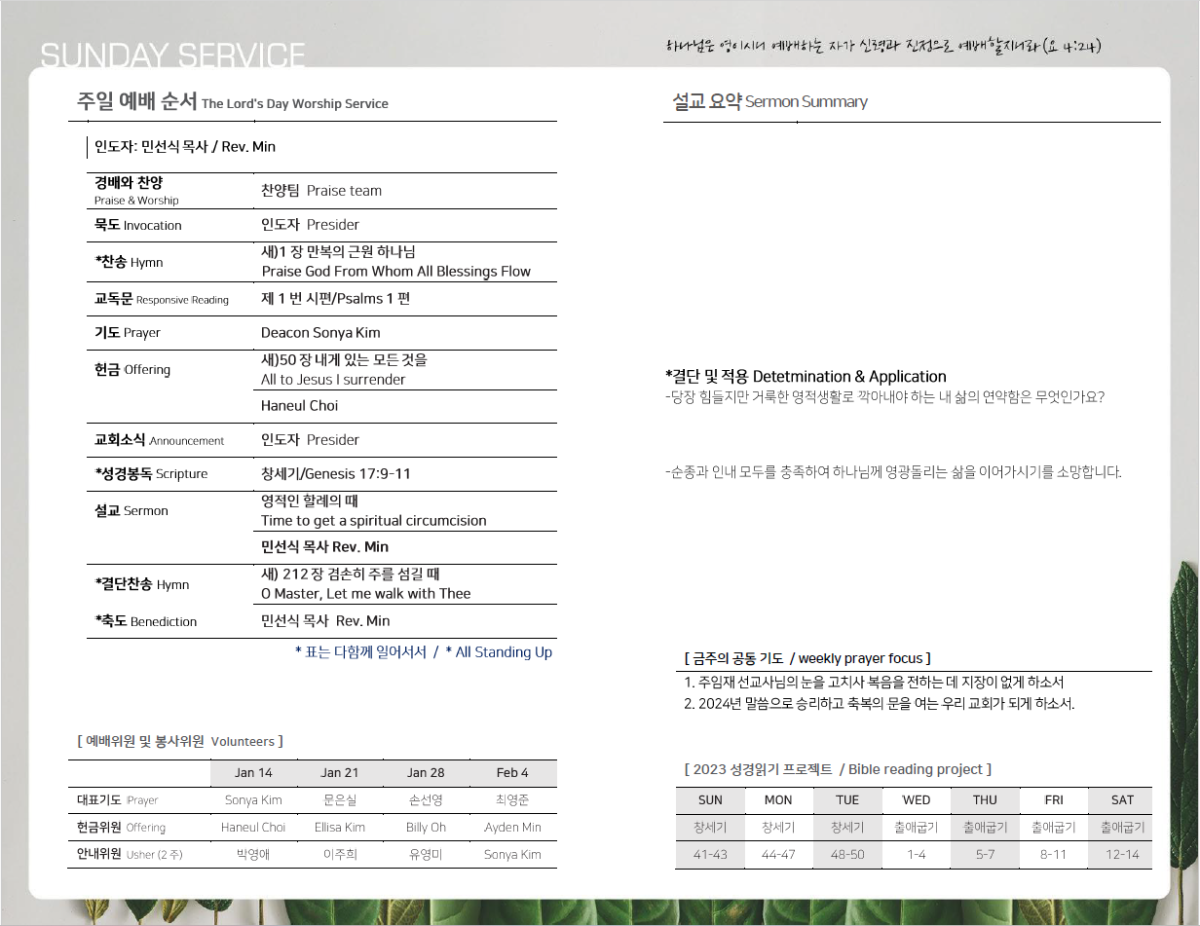Click 'Ayden Min' in the volunteers table
The image size is (1200, 926).
click(513, 827)
